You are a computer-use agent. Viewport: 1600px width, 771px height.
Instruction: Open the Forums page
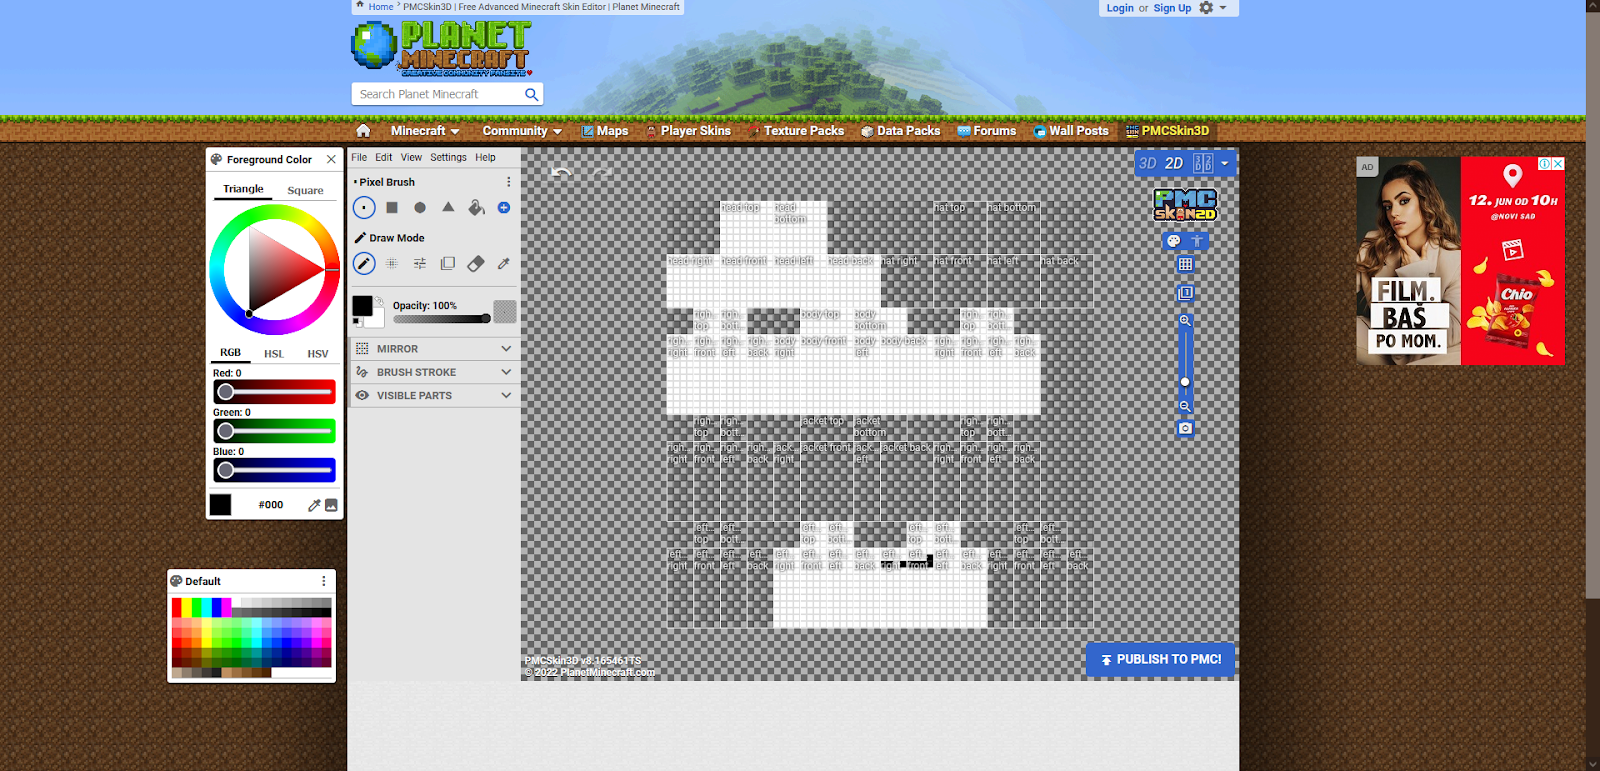tap(987, 131)
